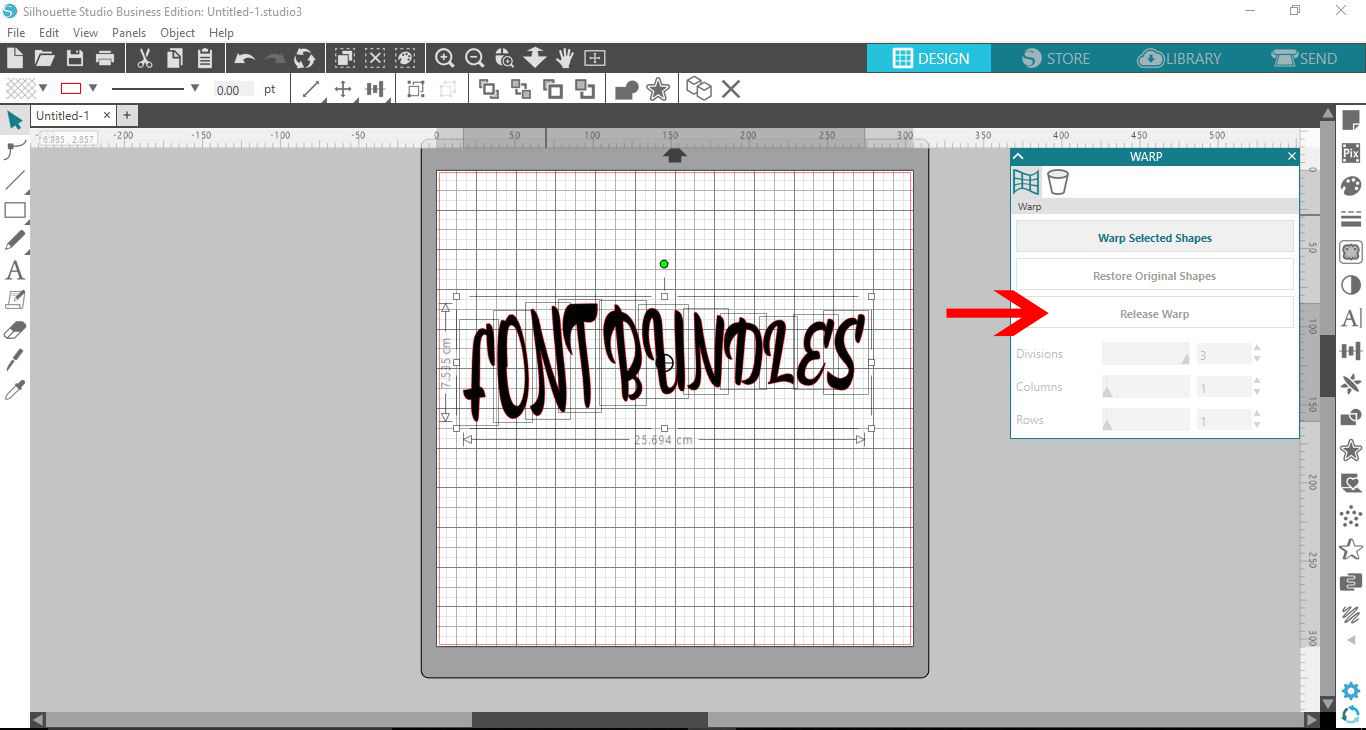Open the line thickness dropdown
Screen dimensions: 1366x730
(x=195, y=89)
